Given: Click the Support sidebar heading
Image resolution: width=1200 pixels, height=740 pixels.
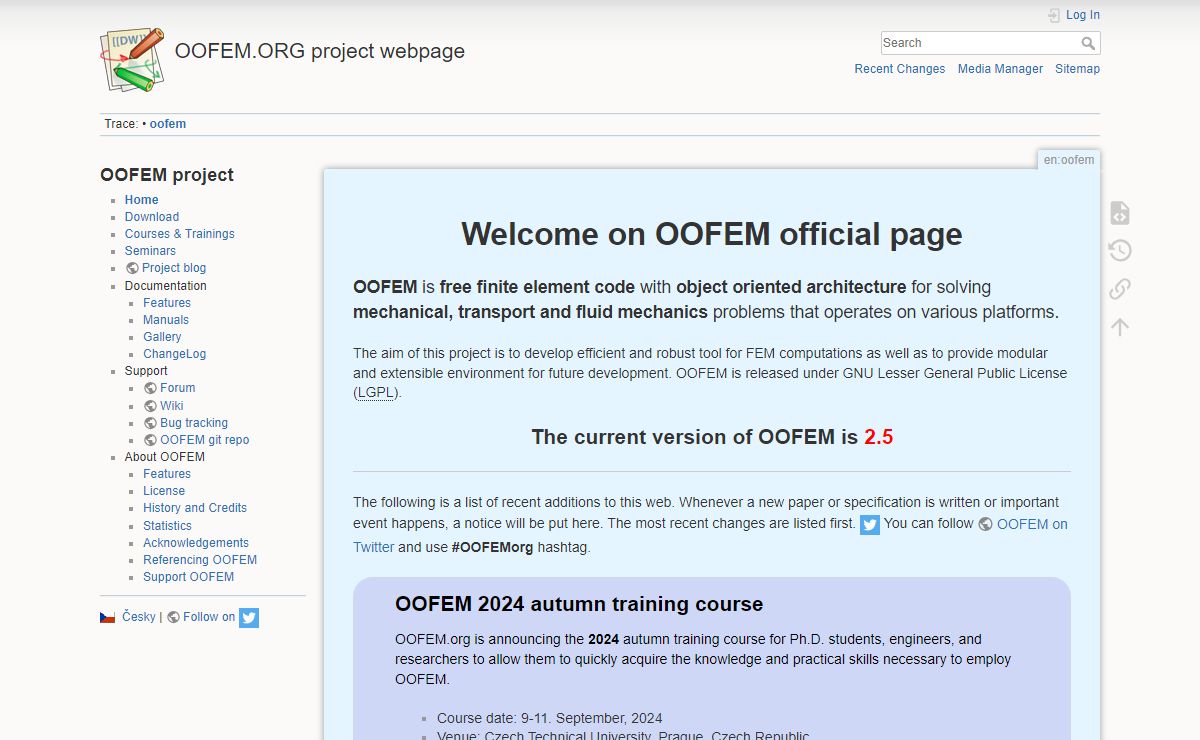Looking at the screenshot, I should click(146, 371).
